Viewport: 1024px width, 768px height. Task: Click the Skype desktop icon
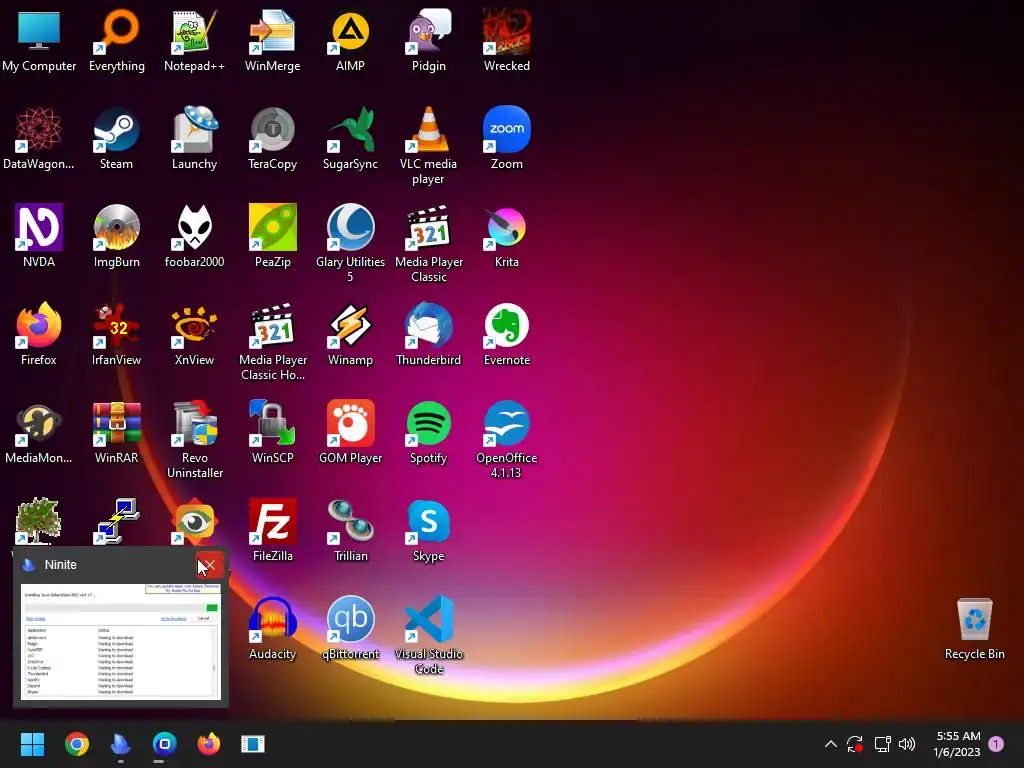click(428, 530)
